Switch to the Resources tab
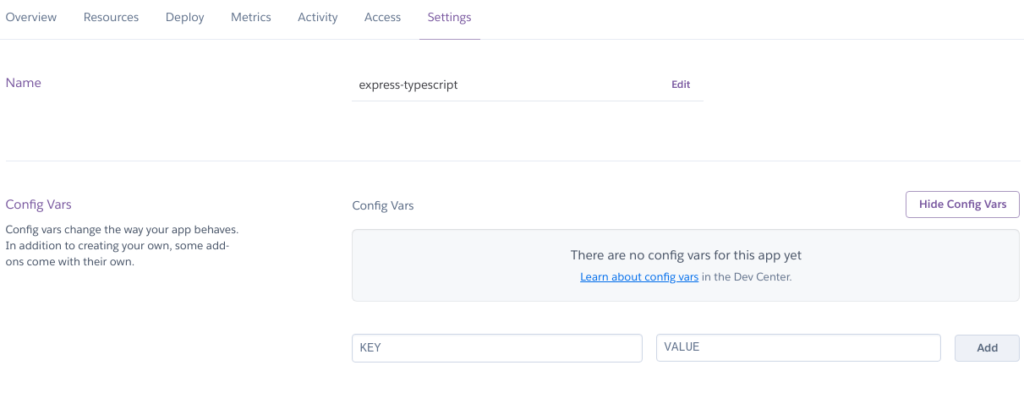The width and height of the screenshot is (1024, 409). click(x=111, y=18)
